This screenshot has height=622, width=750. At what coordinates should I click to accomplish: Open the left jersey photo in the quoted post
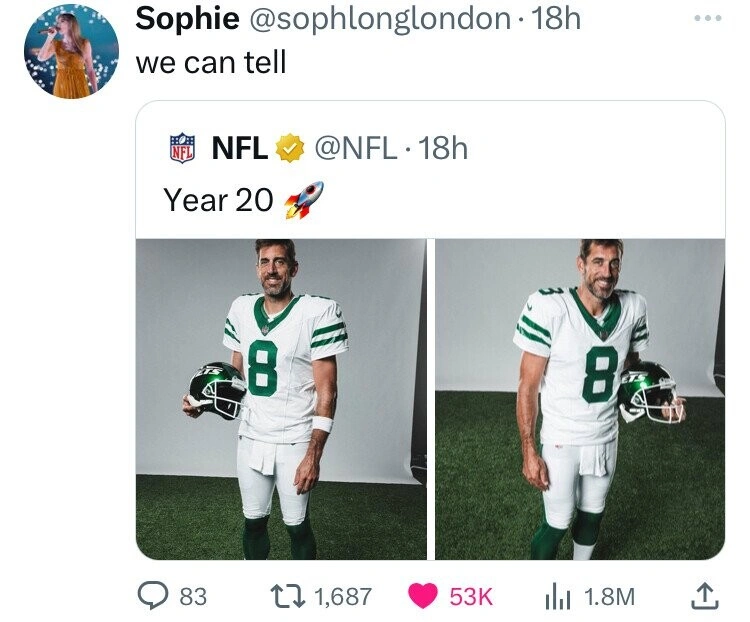coord(281,398)
